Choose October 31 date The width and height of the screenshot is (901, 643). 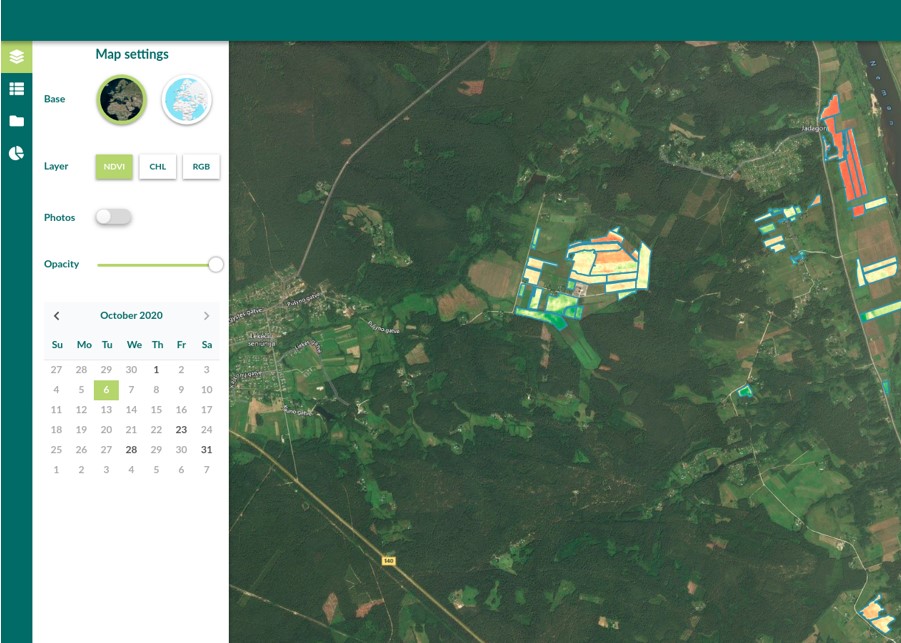(x=206, y=450)
